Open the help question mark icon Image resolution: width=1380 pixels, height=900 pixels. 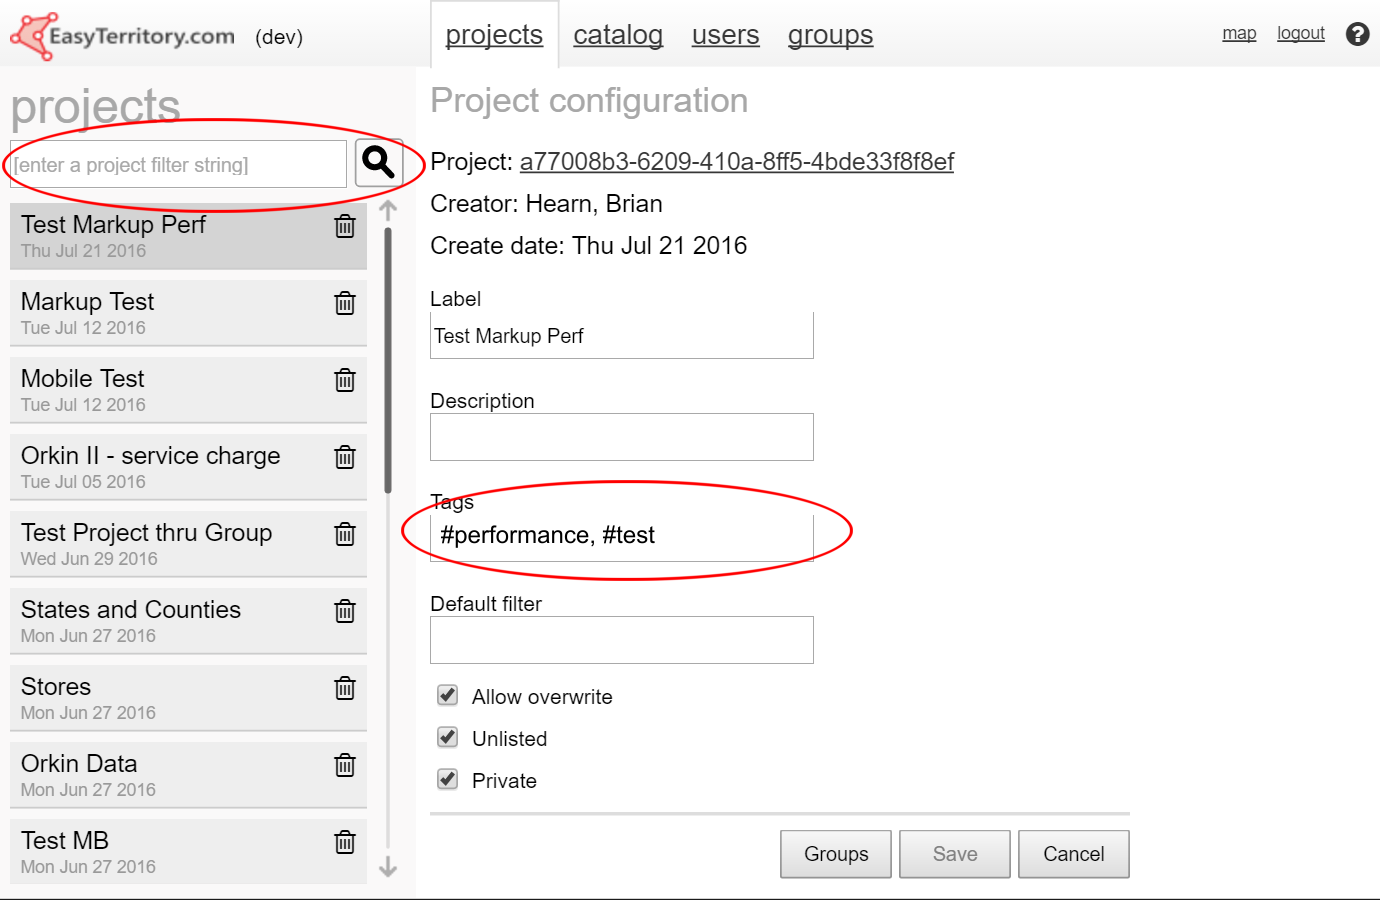click(1357, 34)
